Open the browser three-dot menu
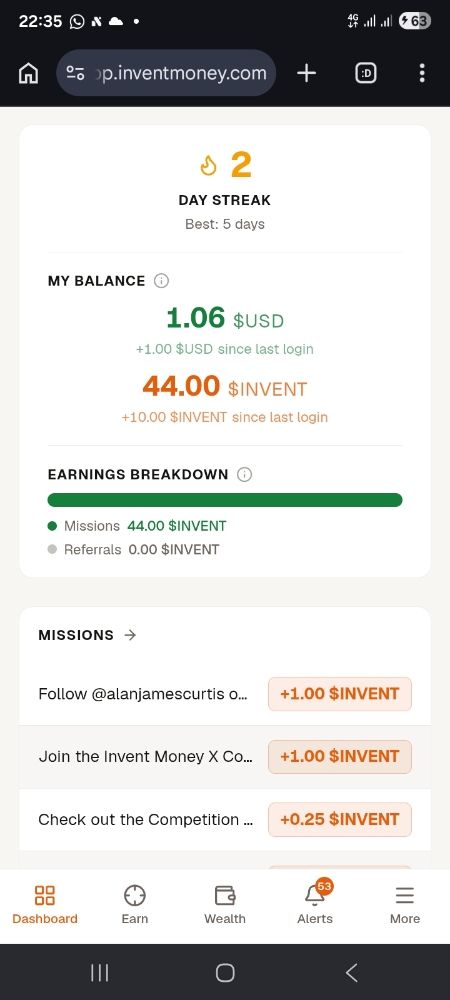 (x=422, y=73)
